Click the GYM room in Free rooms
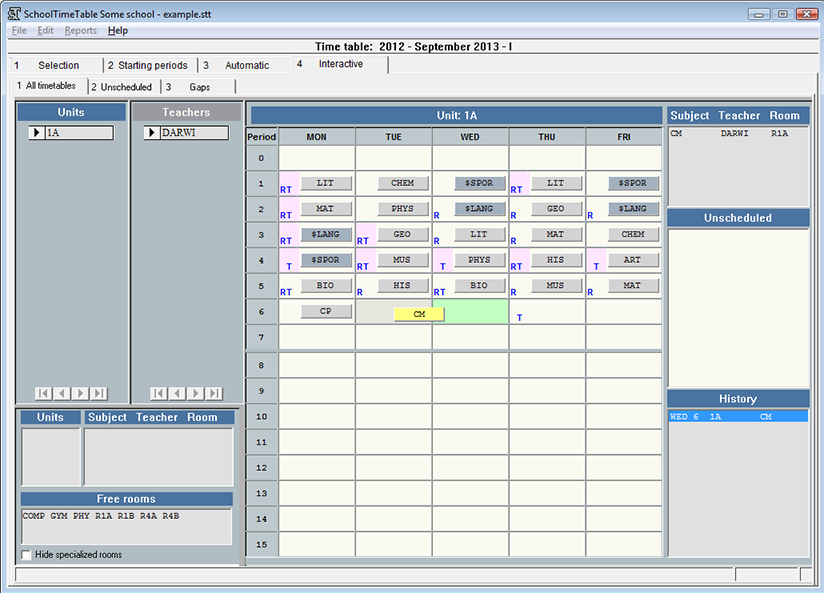The image size is (824, 593). 59,516
